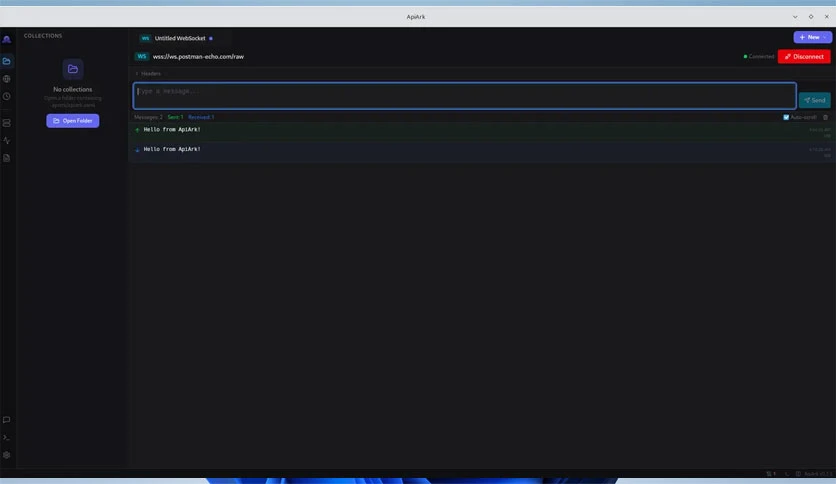Toggle the layout panel icon in status bar
The width and height of the screenshot is (836, 484).
(x=798, y=474)
